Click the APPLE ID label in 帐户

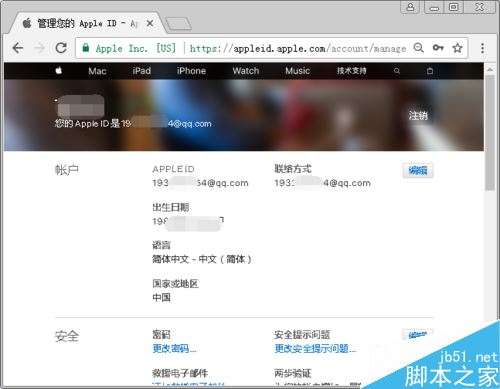tap(173, 169)
